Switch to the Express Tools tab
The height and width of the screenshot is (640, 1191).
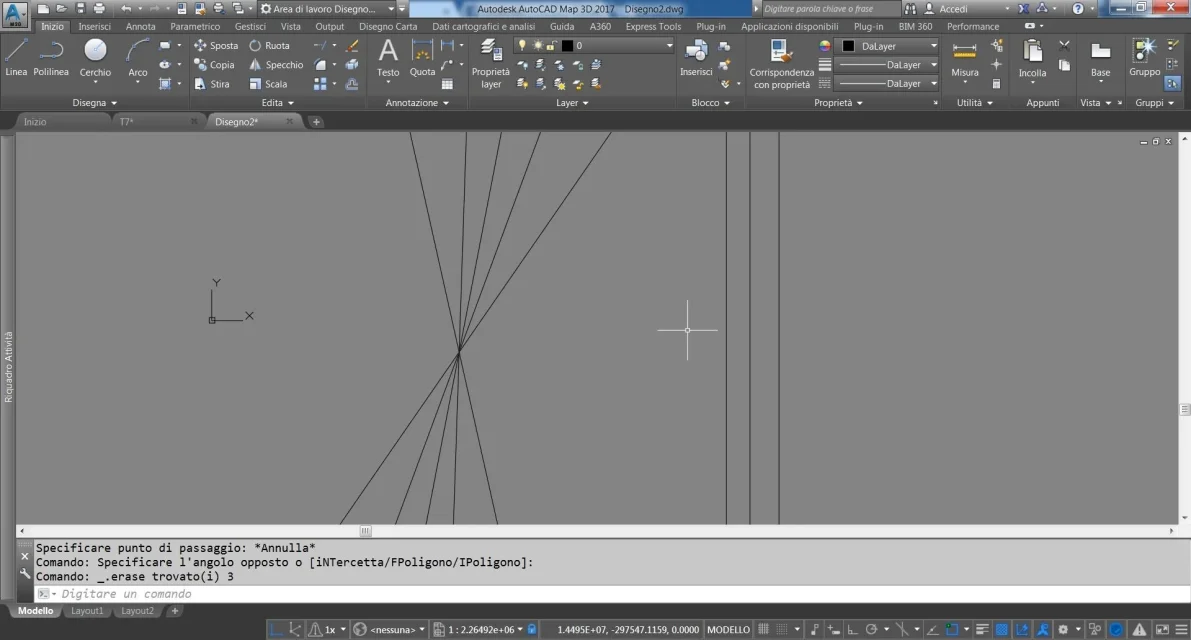[x=653, y=26]
